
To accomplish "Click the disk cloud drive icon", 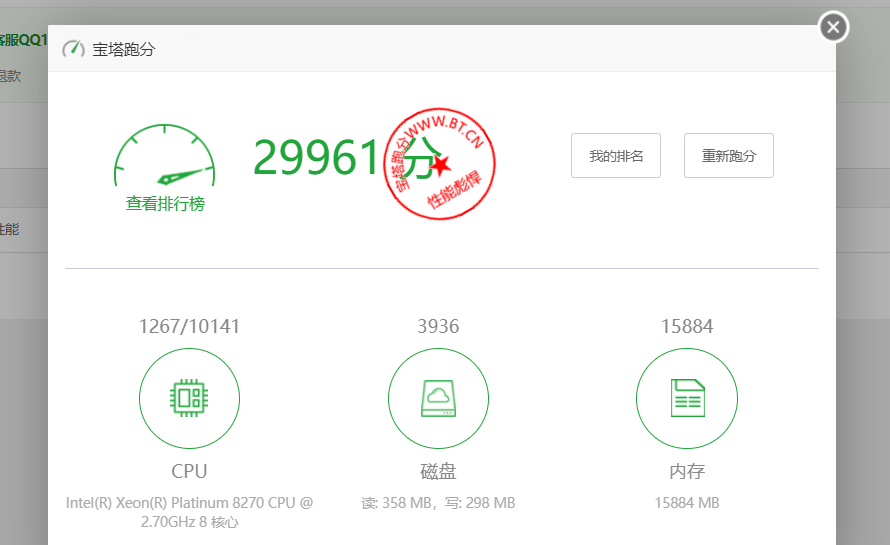I will click(x=438, y=398).
